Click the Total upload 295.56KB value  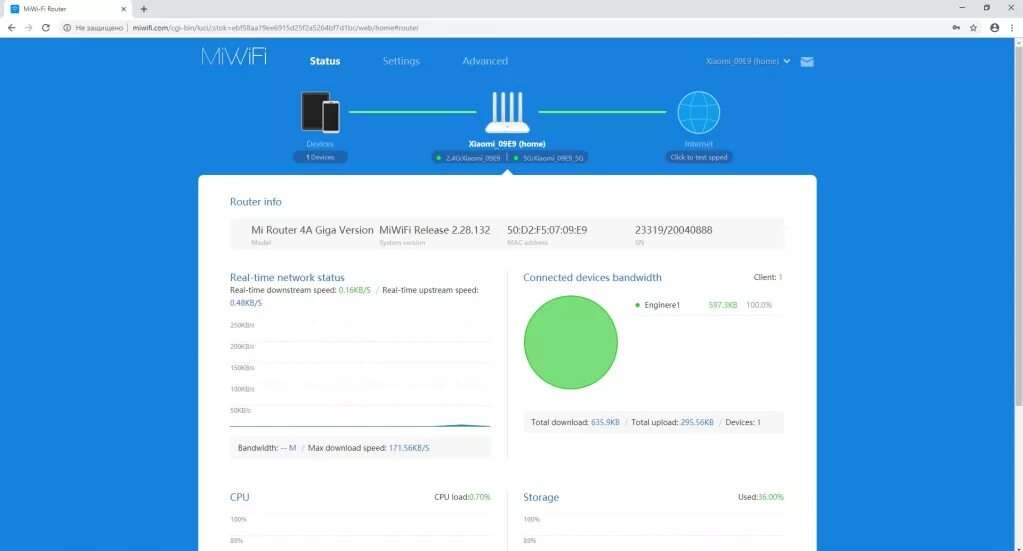point(697,423)
